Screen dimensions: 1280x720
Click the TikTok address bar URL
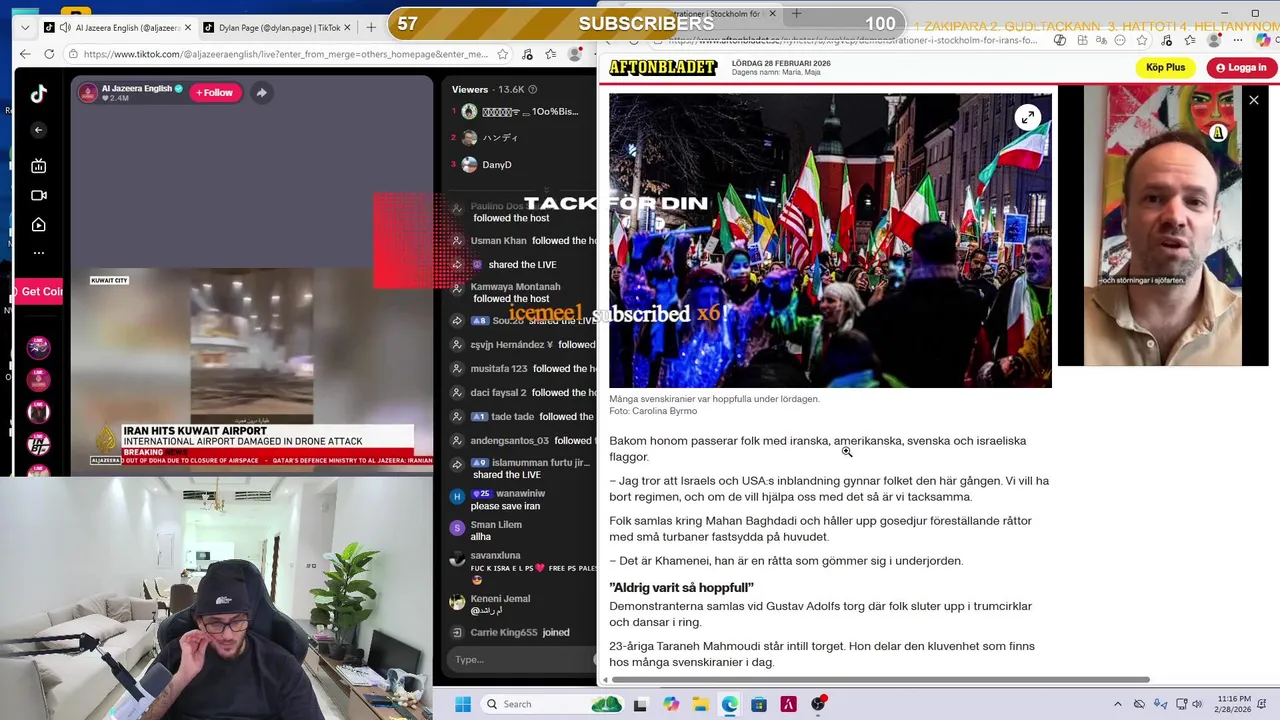tap(285, 54)
